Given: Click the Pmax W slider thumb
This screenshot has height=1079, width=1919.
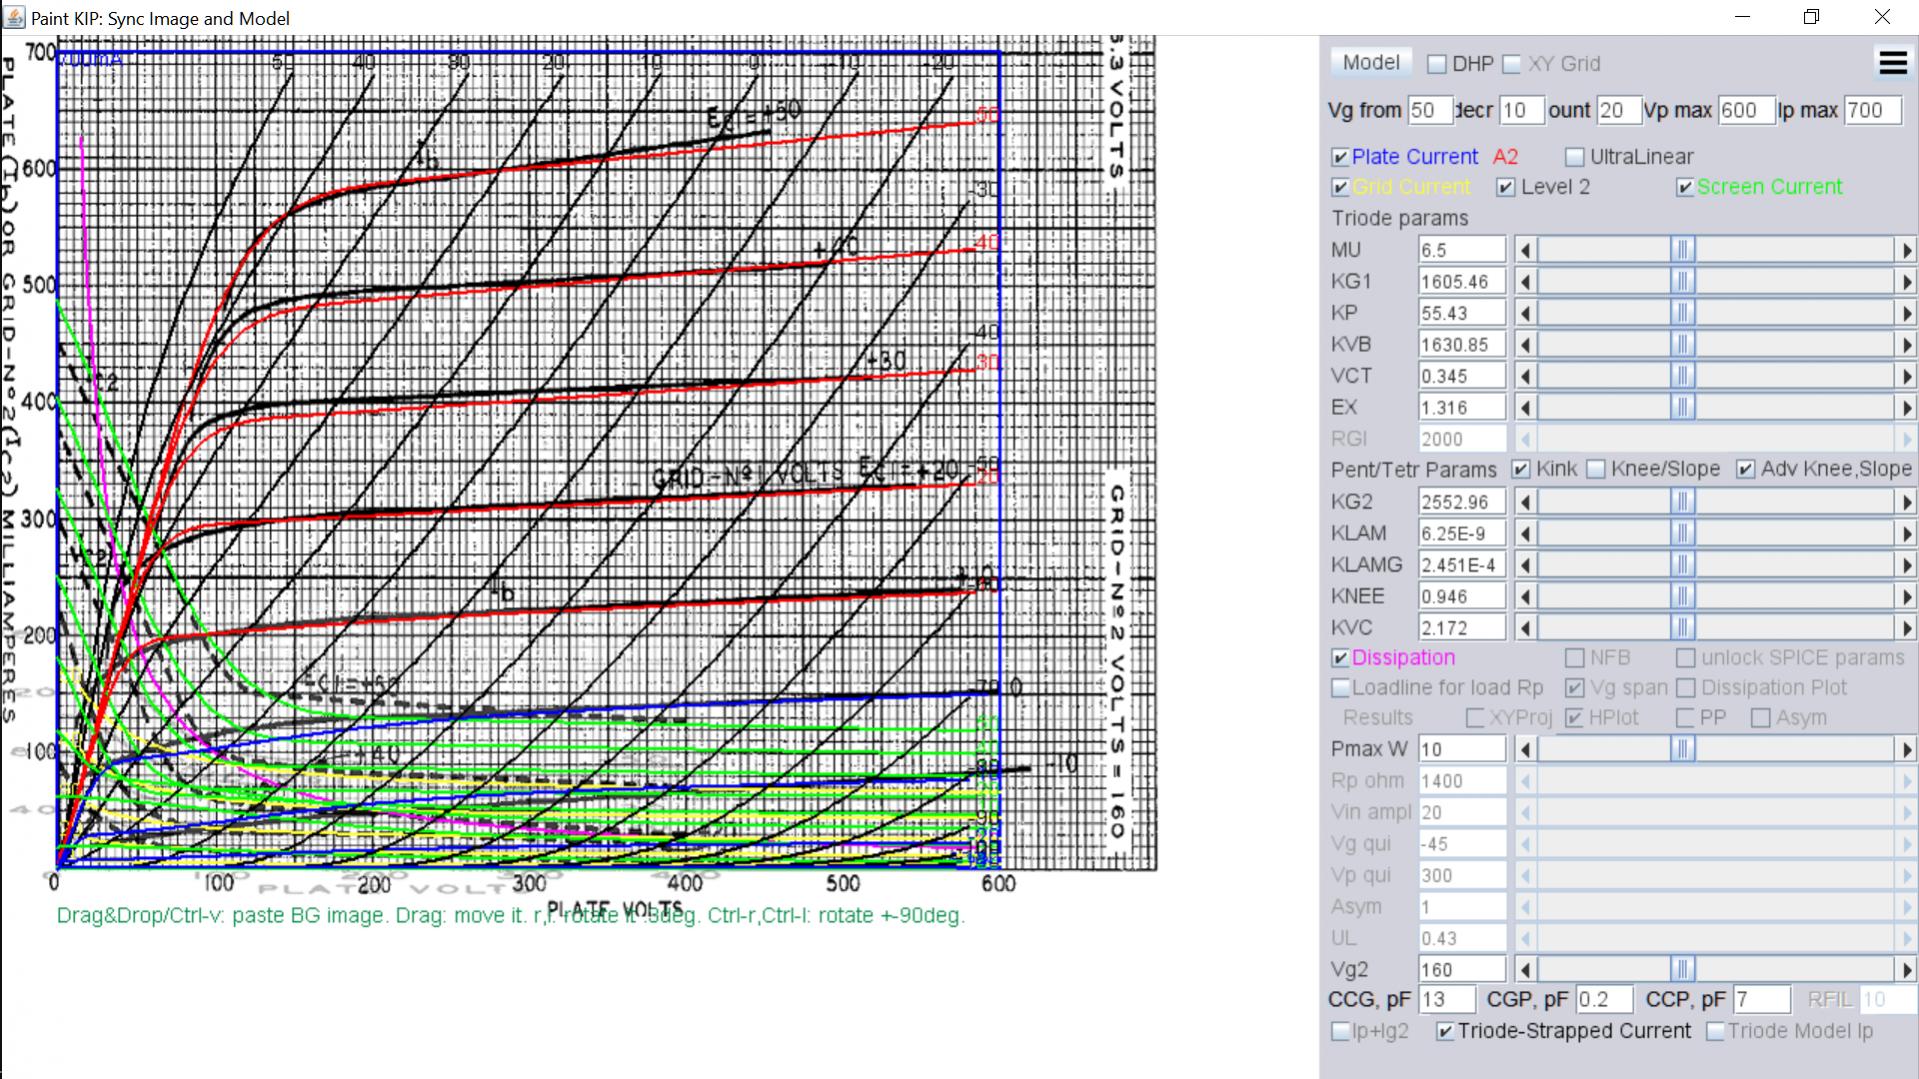Looking at the screenshot, I should tap(1682, 749).
